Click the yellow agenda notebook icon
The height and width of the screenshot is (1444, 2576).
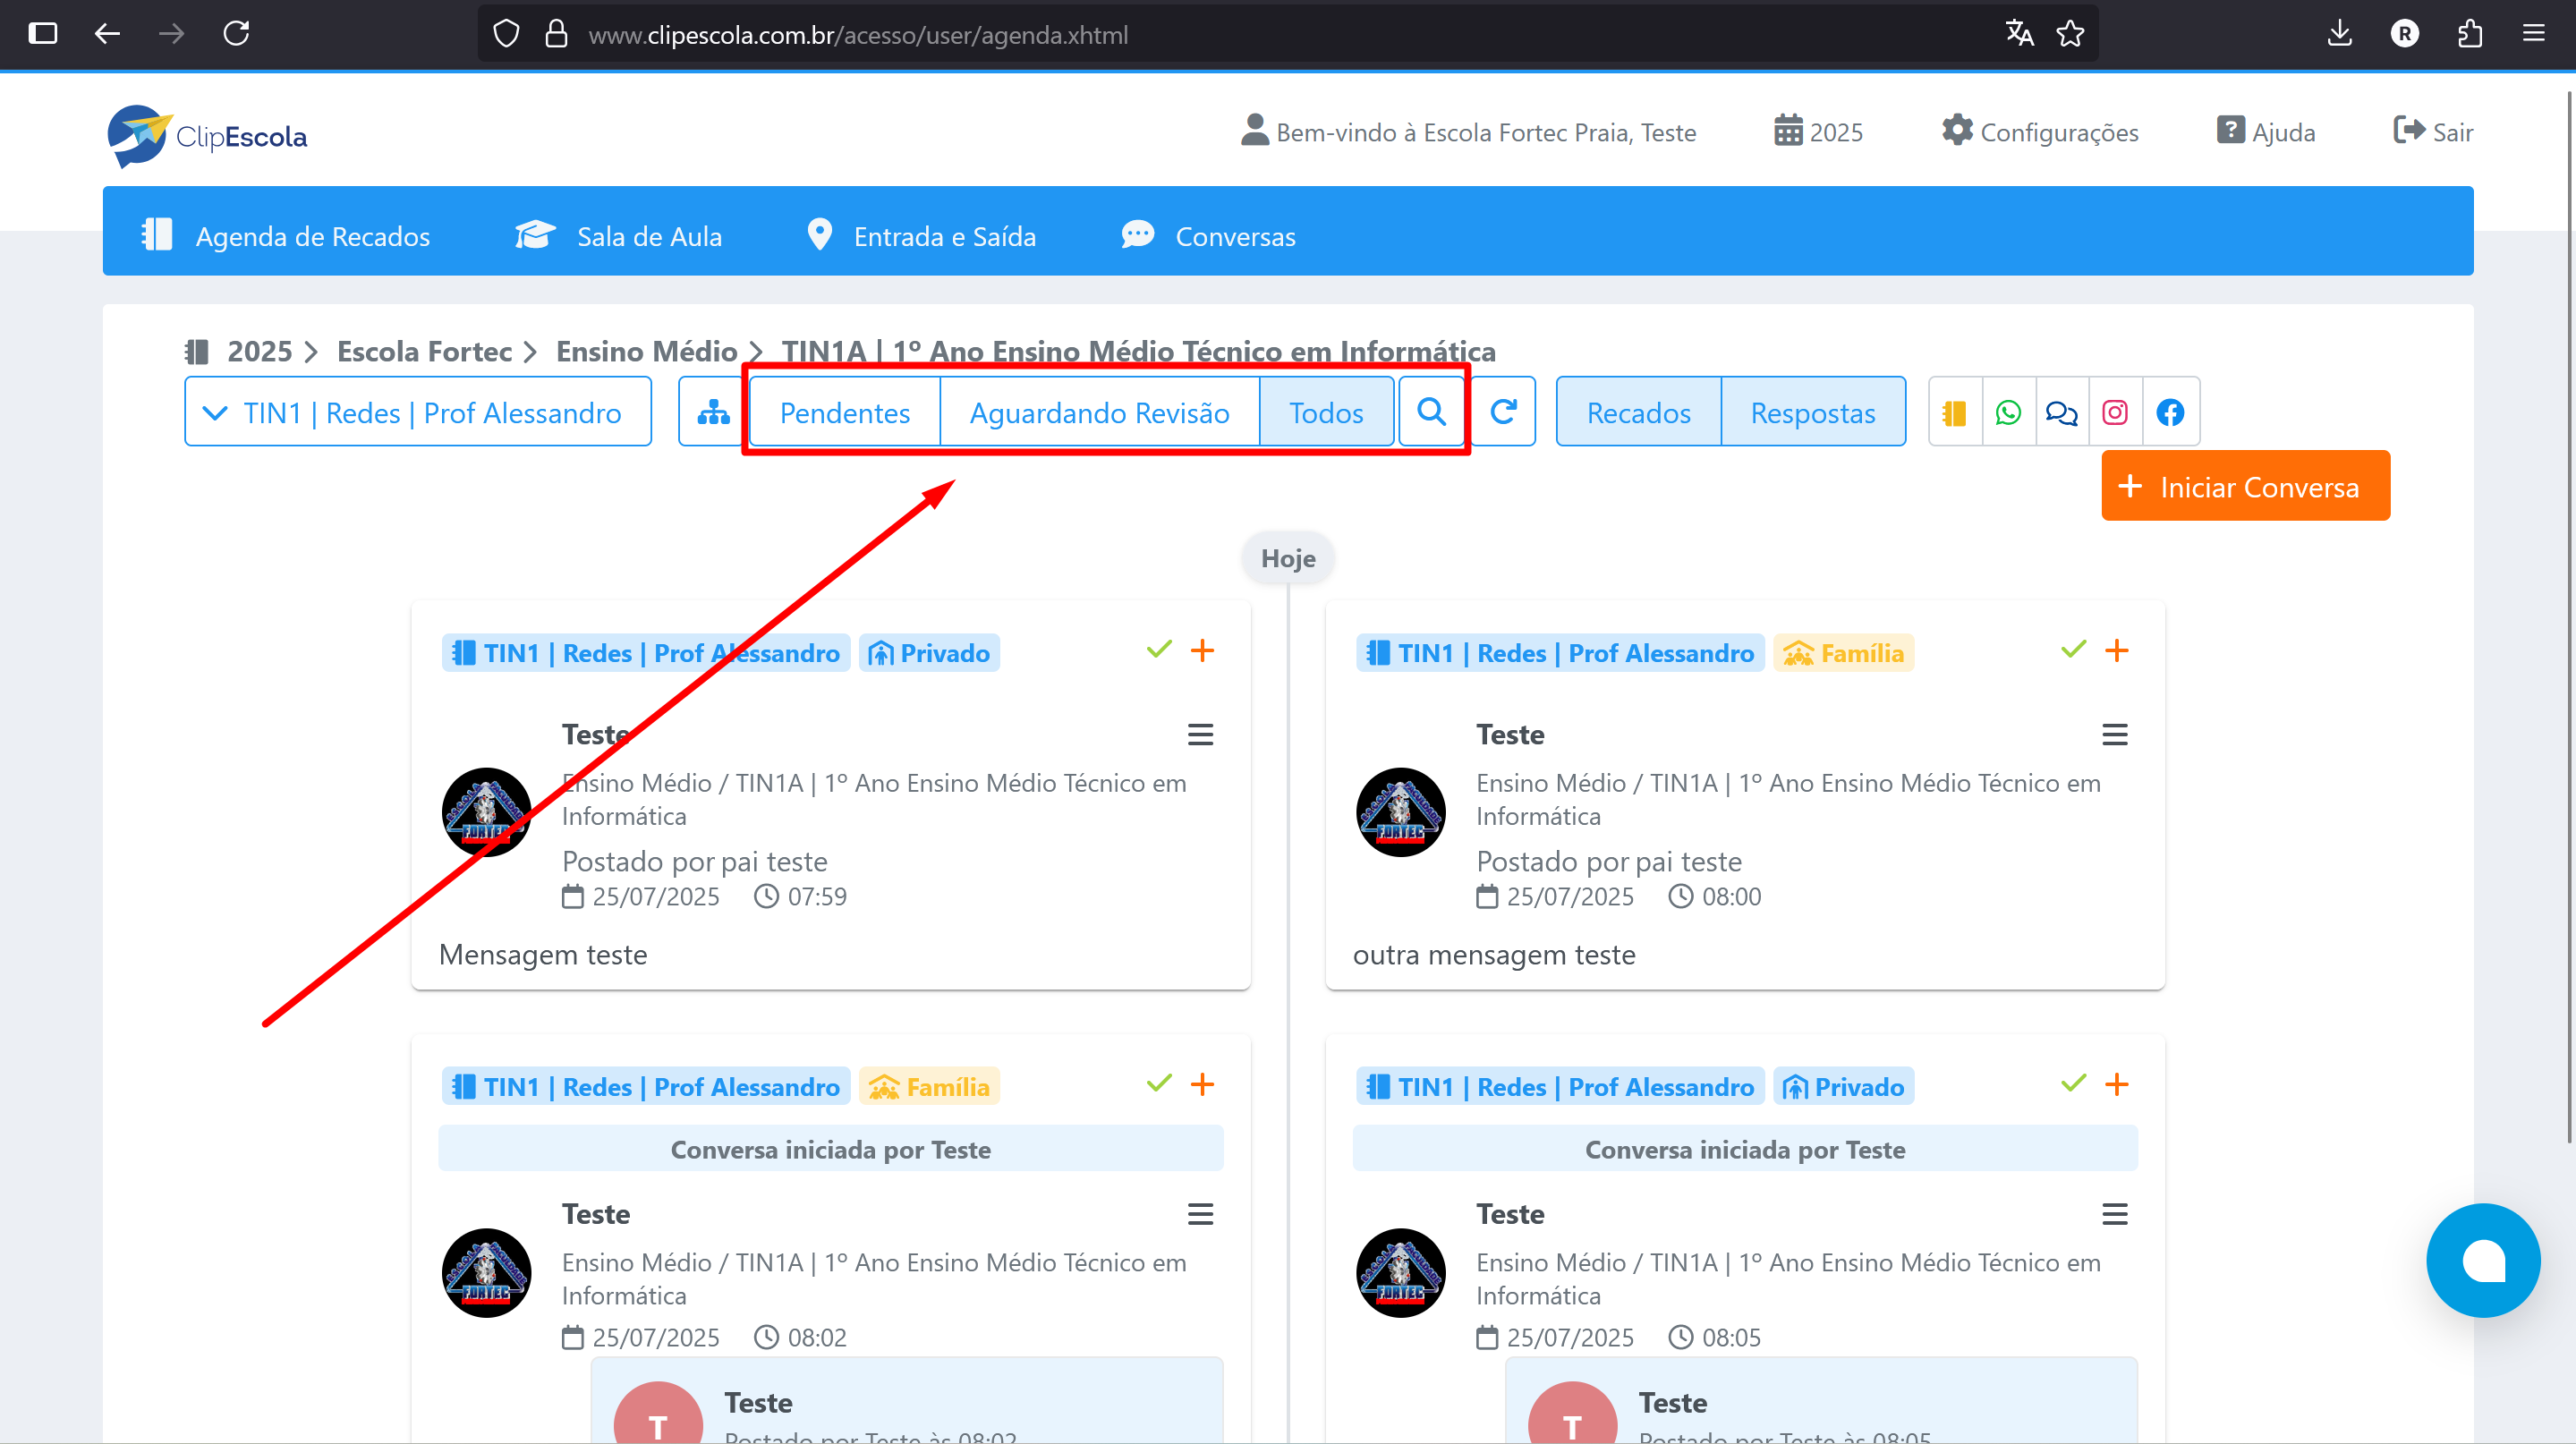point(1954,412)
